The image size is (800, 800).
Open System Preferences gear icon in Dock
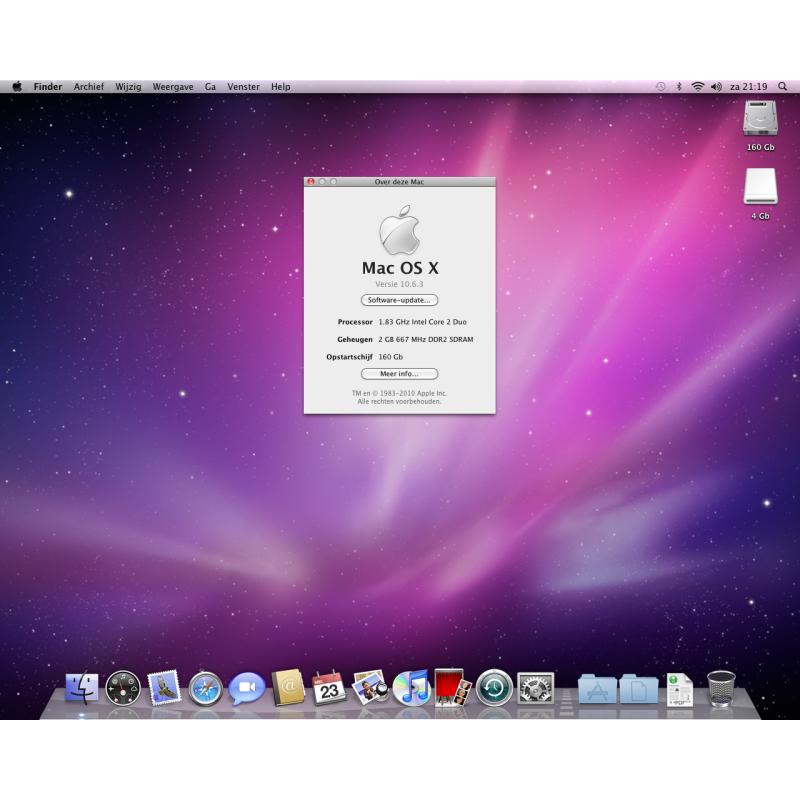tap(535, 688)
